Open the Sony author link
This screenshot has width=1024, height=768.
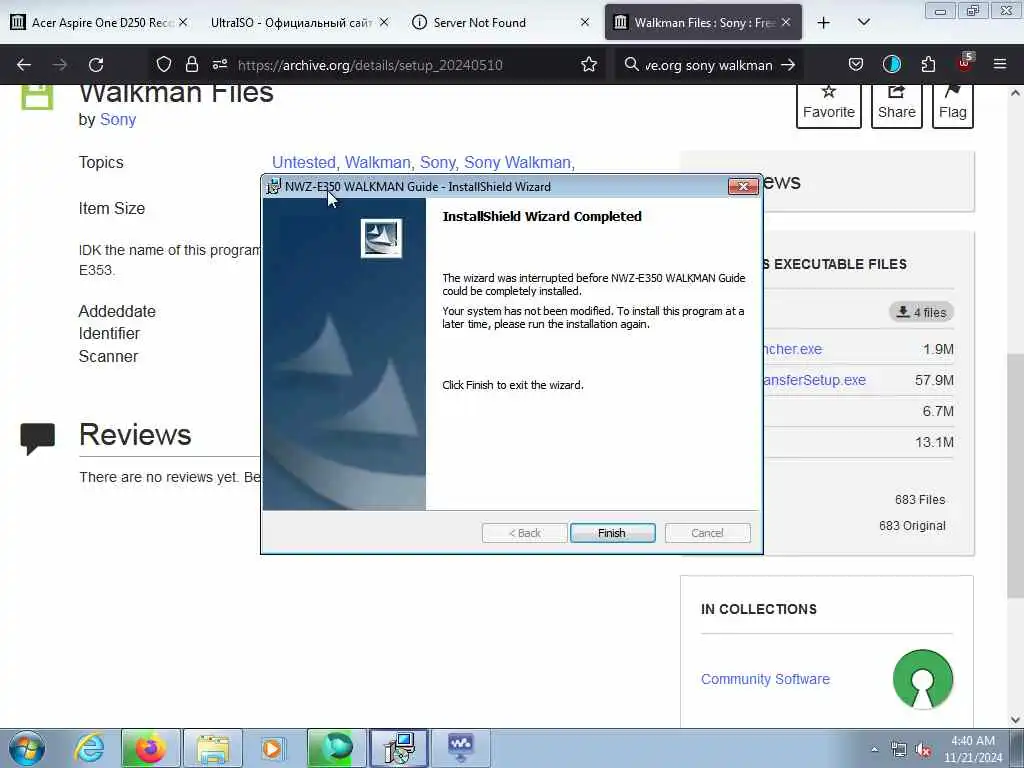pos(118,120)
